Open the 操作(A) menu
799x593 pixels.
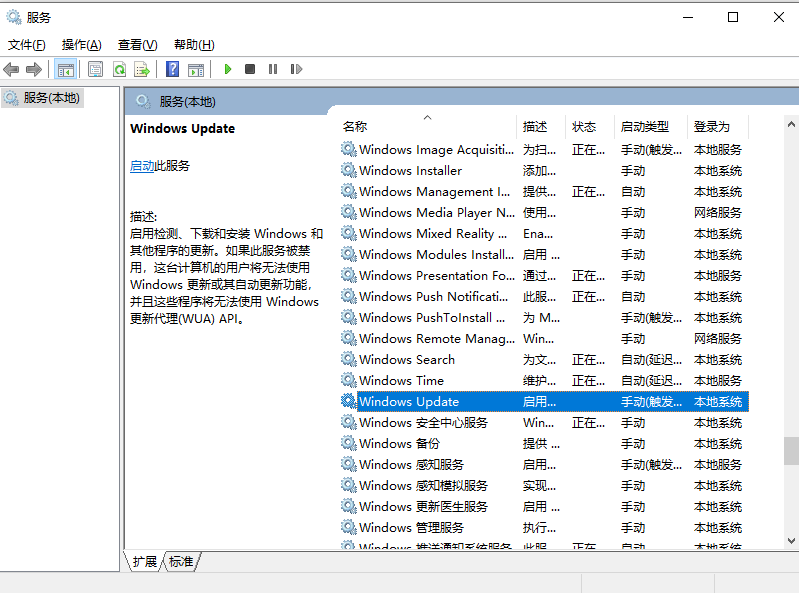(82, 45)
